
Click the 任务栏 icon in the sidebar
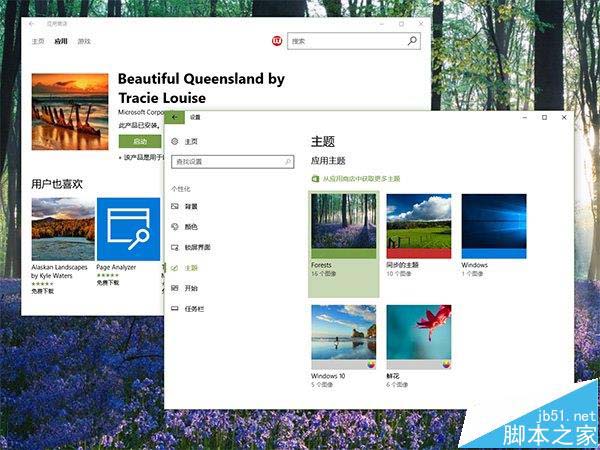175,309
